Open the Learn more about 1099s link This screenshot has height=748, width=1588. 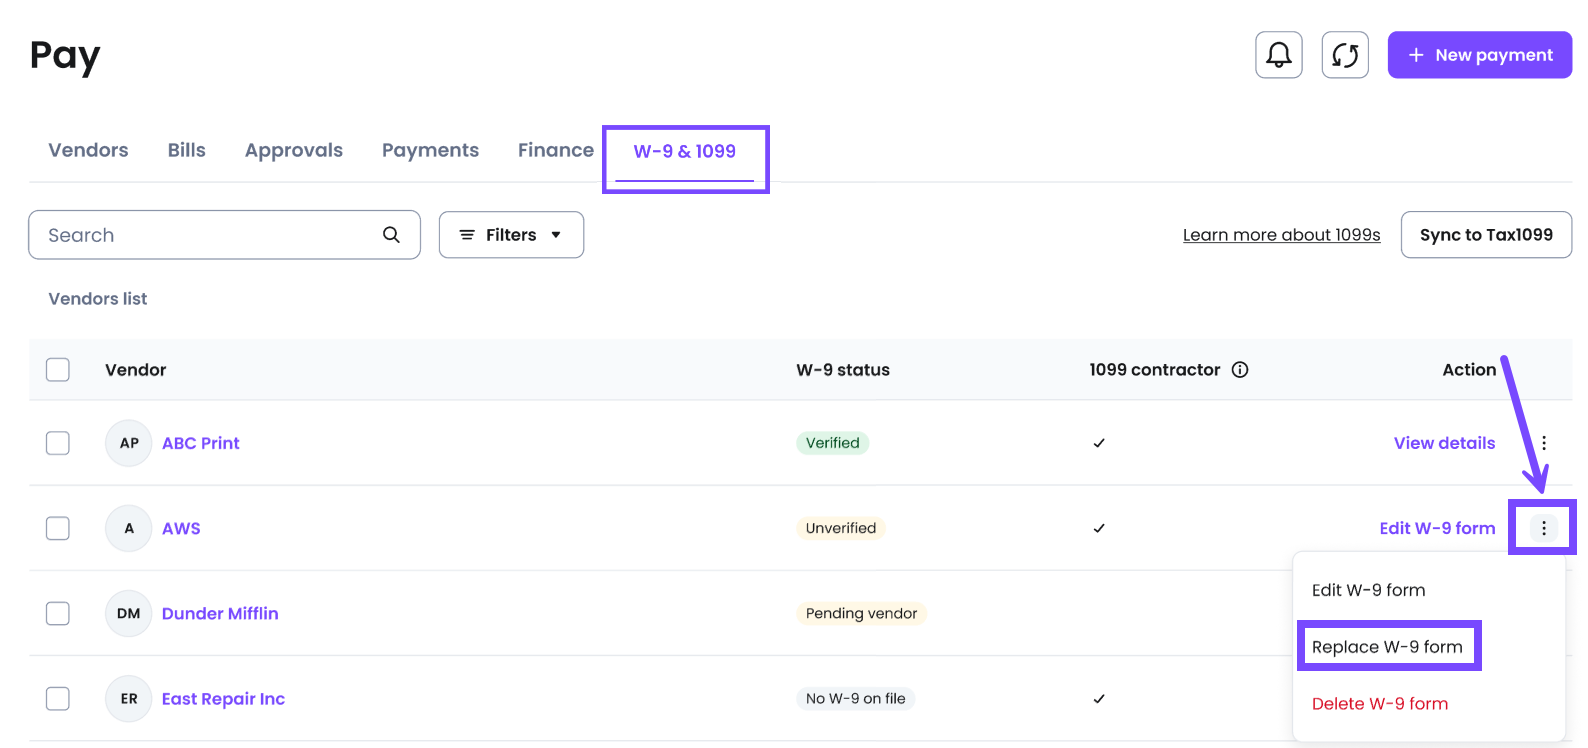(x=1281, y=235)
